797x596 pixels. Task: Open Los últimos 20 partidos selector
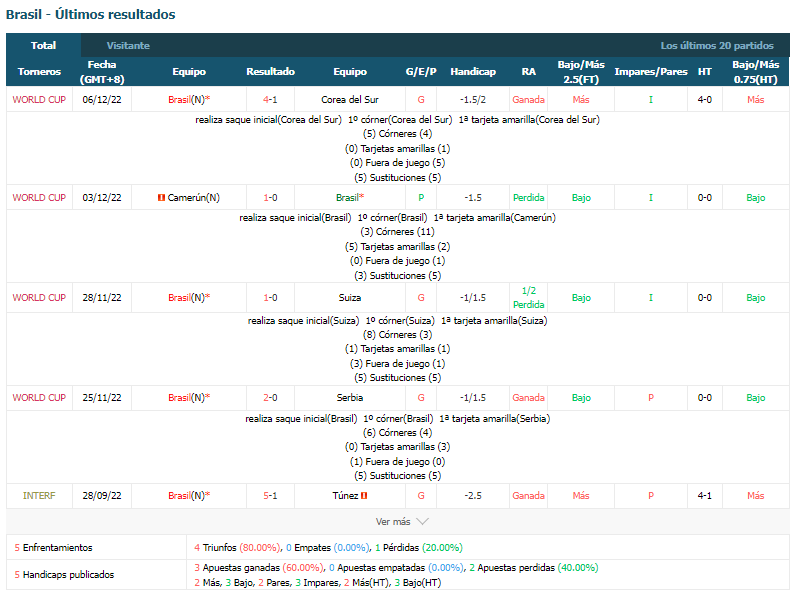click(x=717, y=45)
